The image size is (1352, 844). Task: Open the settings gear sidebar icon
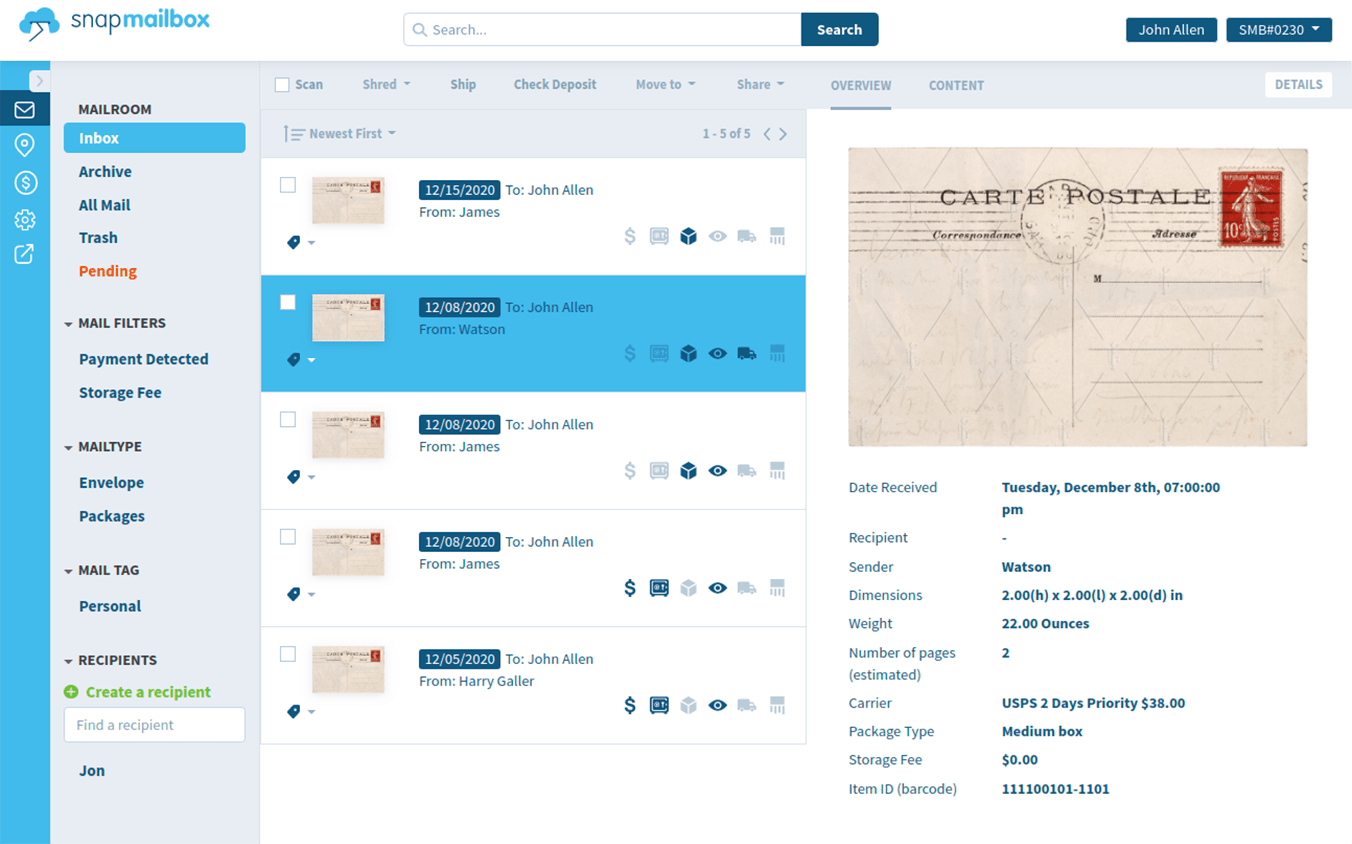25,220
